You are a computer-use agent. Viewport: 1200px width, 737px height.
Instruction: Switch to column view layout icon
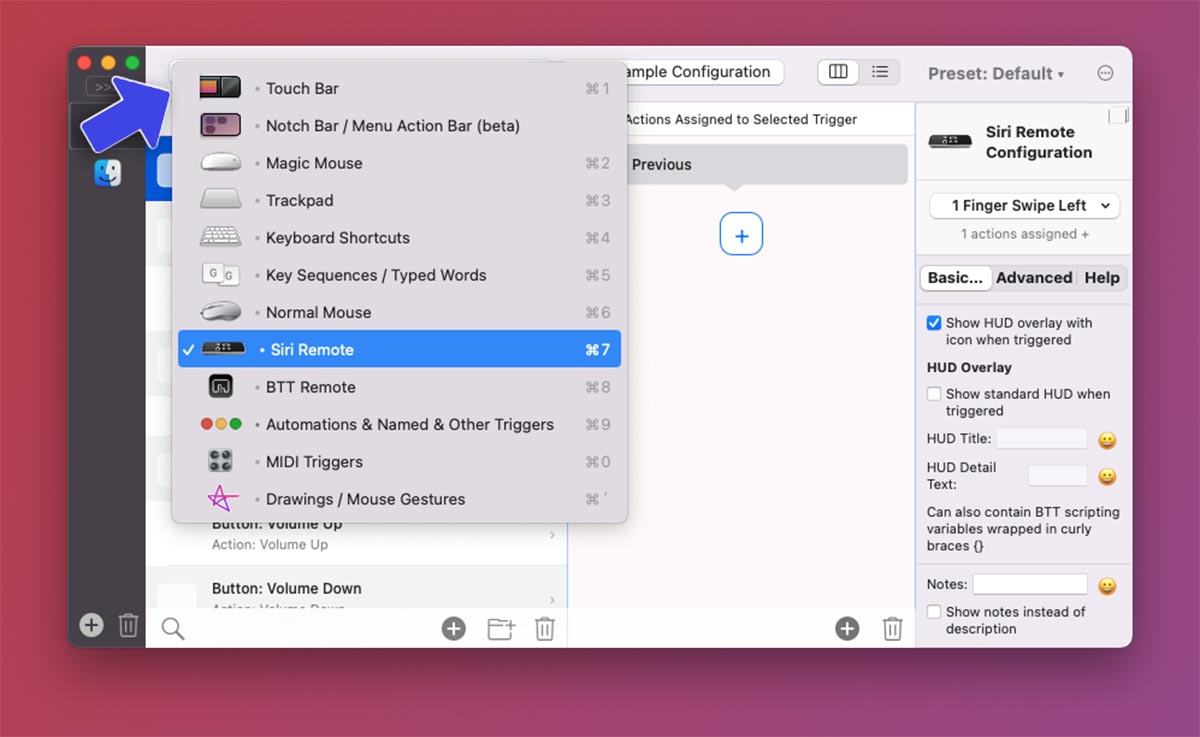[x=838, y=72]
